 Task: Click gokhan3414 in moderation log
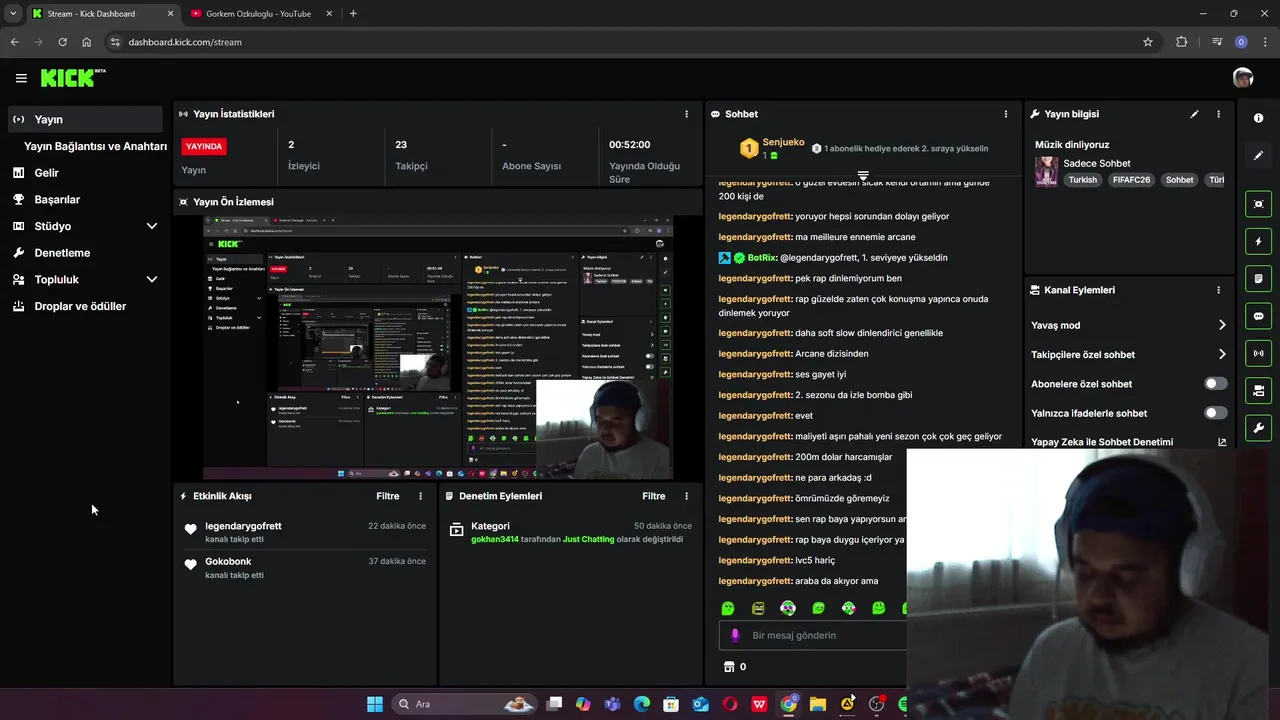495,539
